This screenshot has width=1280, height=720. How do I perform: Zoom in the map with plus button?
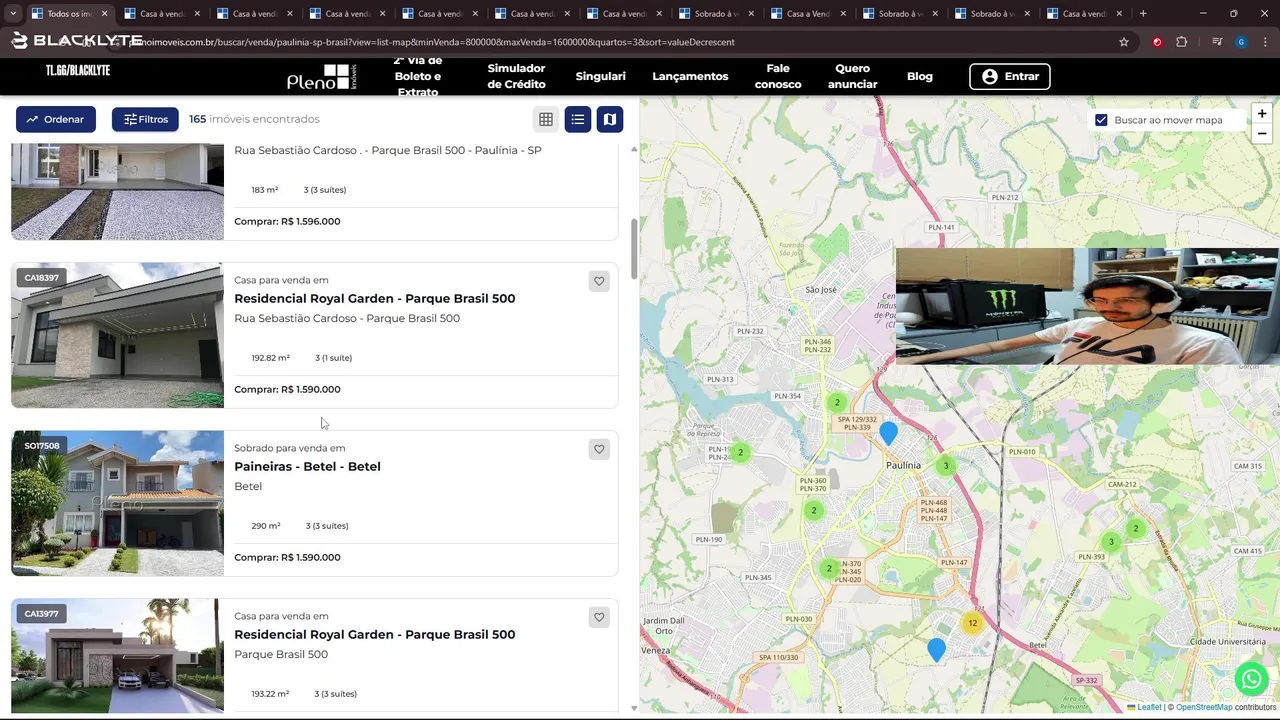(x=1262, y=114)
